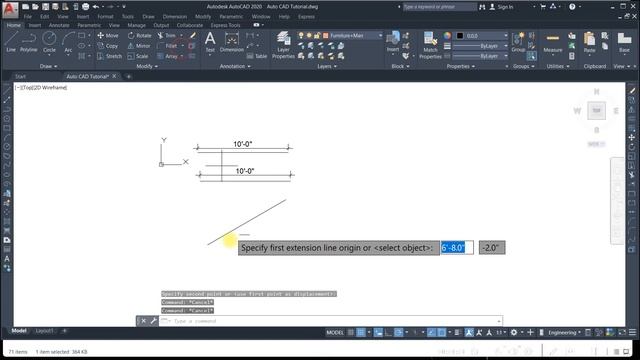Viewport: 640px width, 360px height.
Task: Click the Insert block icon
Action: point(393,42)
